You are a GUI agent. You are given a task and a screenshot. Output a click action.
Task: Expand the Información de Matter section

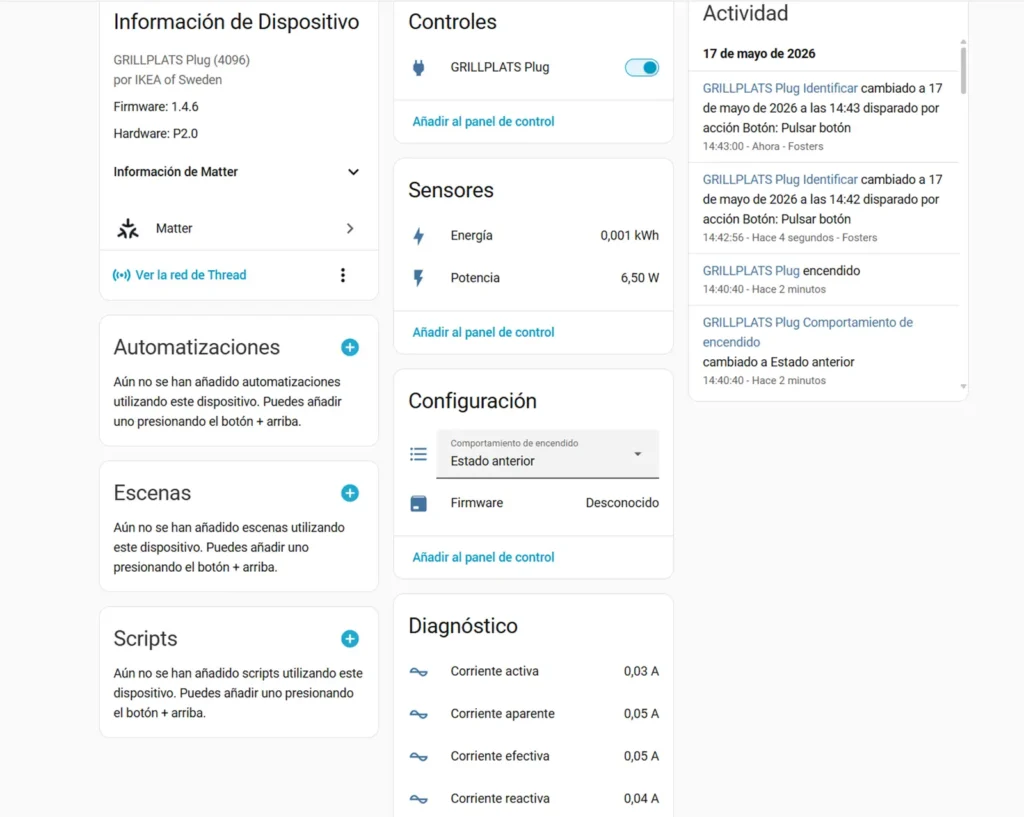tap(236, 172)
